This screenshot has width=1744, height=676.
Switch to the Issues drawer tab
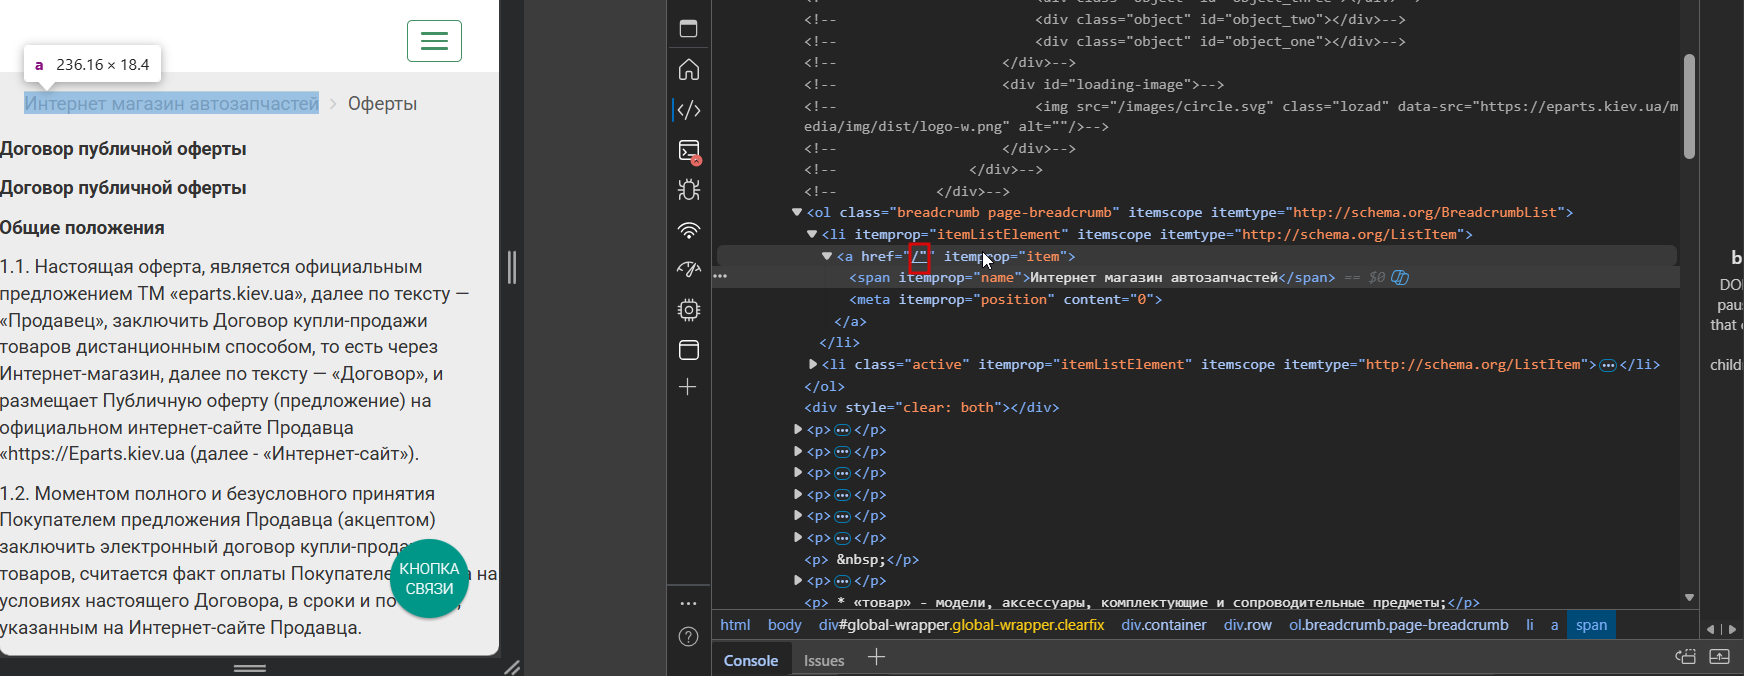pyautogui.click(x=823, y=660)
